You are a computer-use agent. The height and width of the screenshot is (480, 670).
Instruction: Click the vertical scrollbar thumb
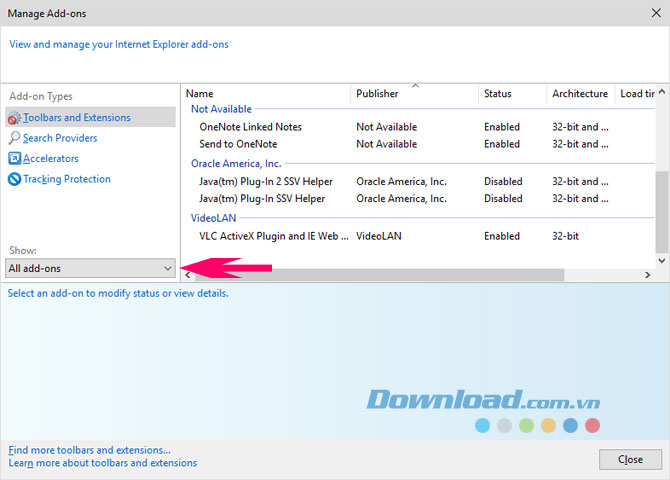point(662,212)
